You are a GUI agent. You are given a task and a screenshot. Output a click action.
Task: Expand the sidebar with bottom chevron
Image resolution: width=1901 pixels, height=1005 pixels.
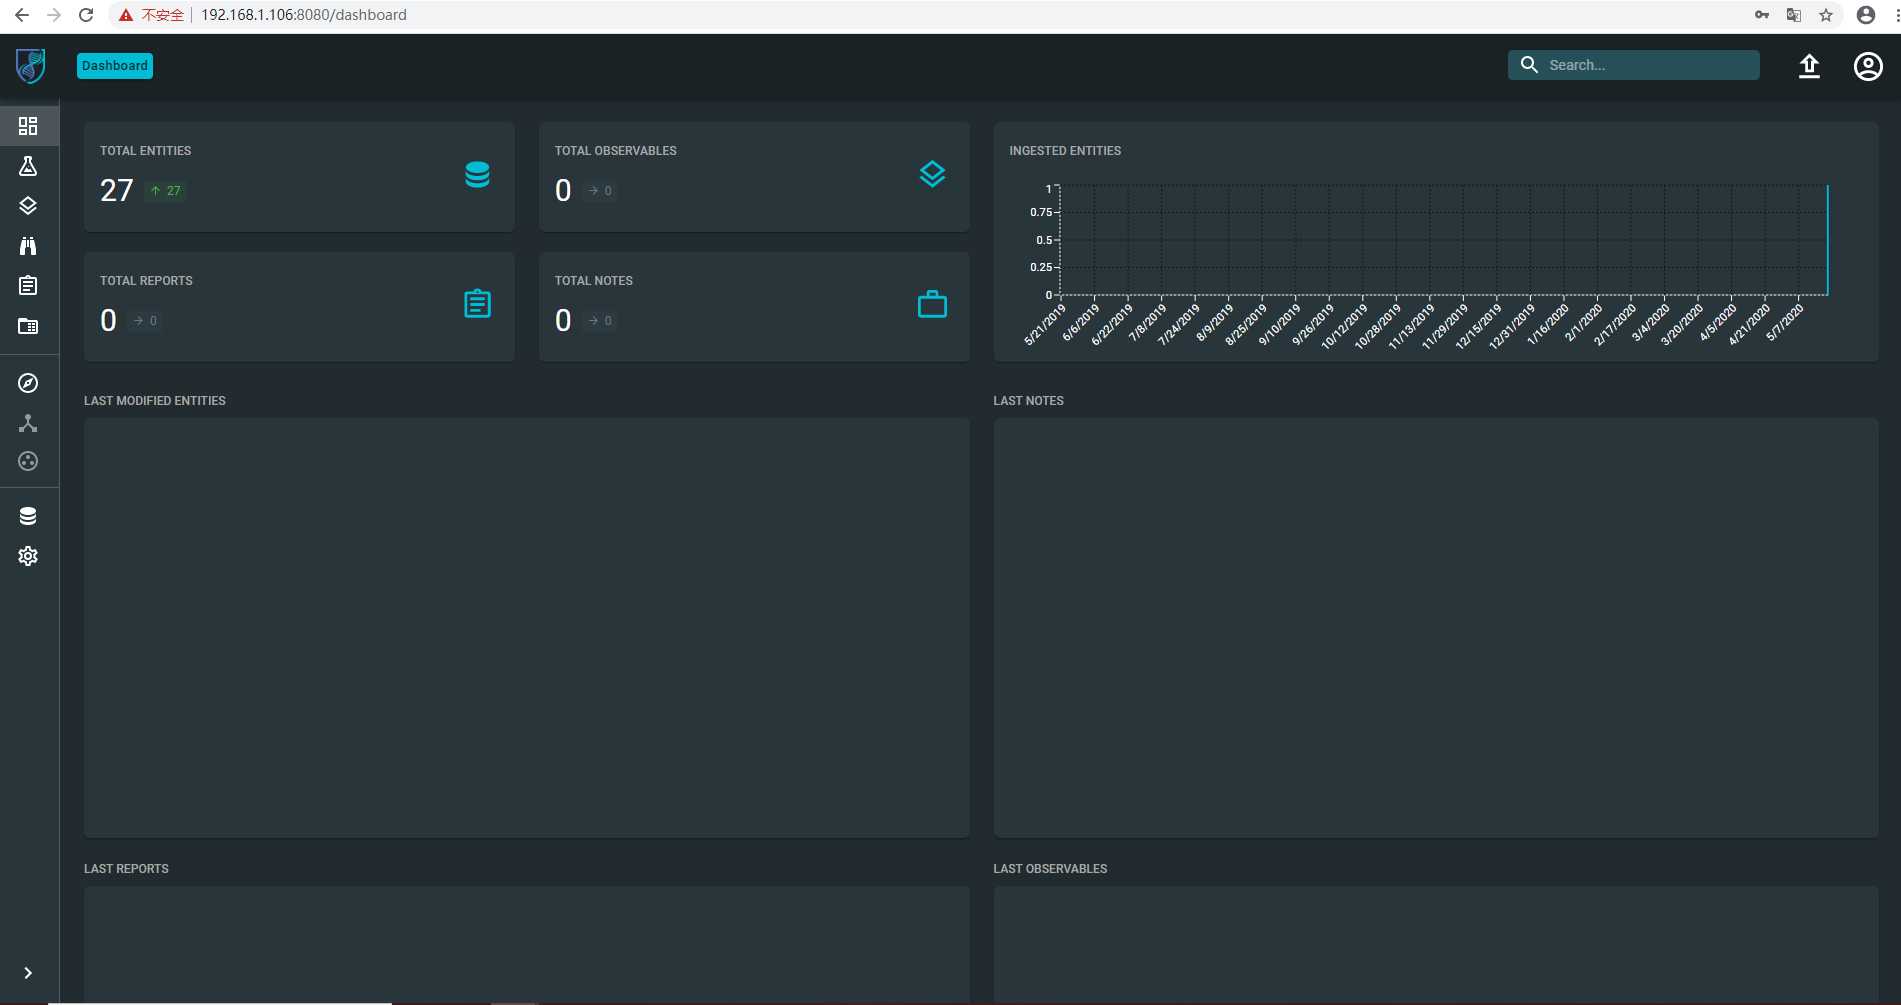[28, 973]
